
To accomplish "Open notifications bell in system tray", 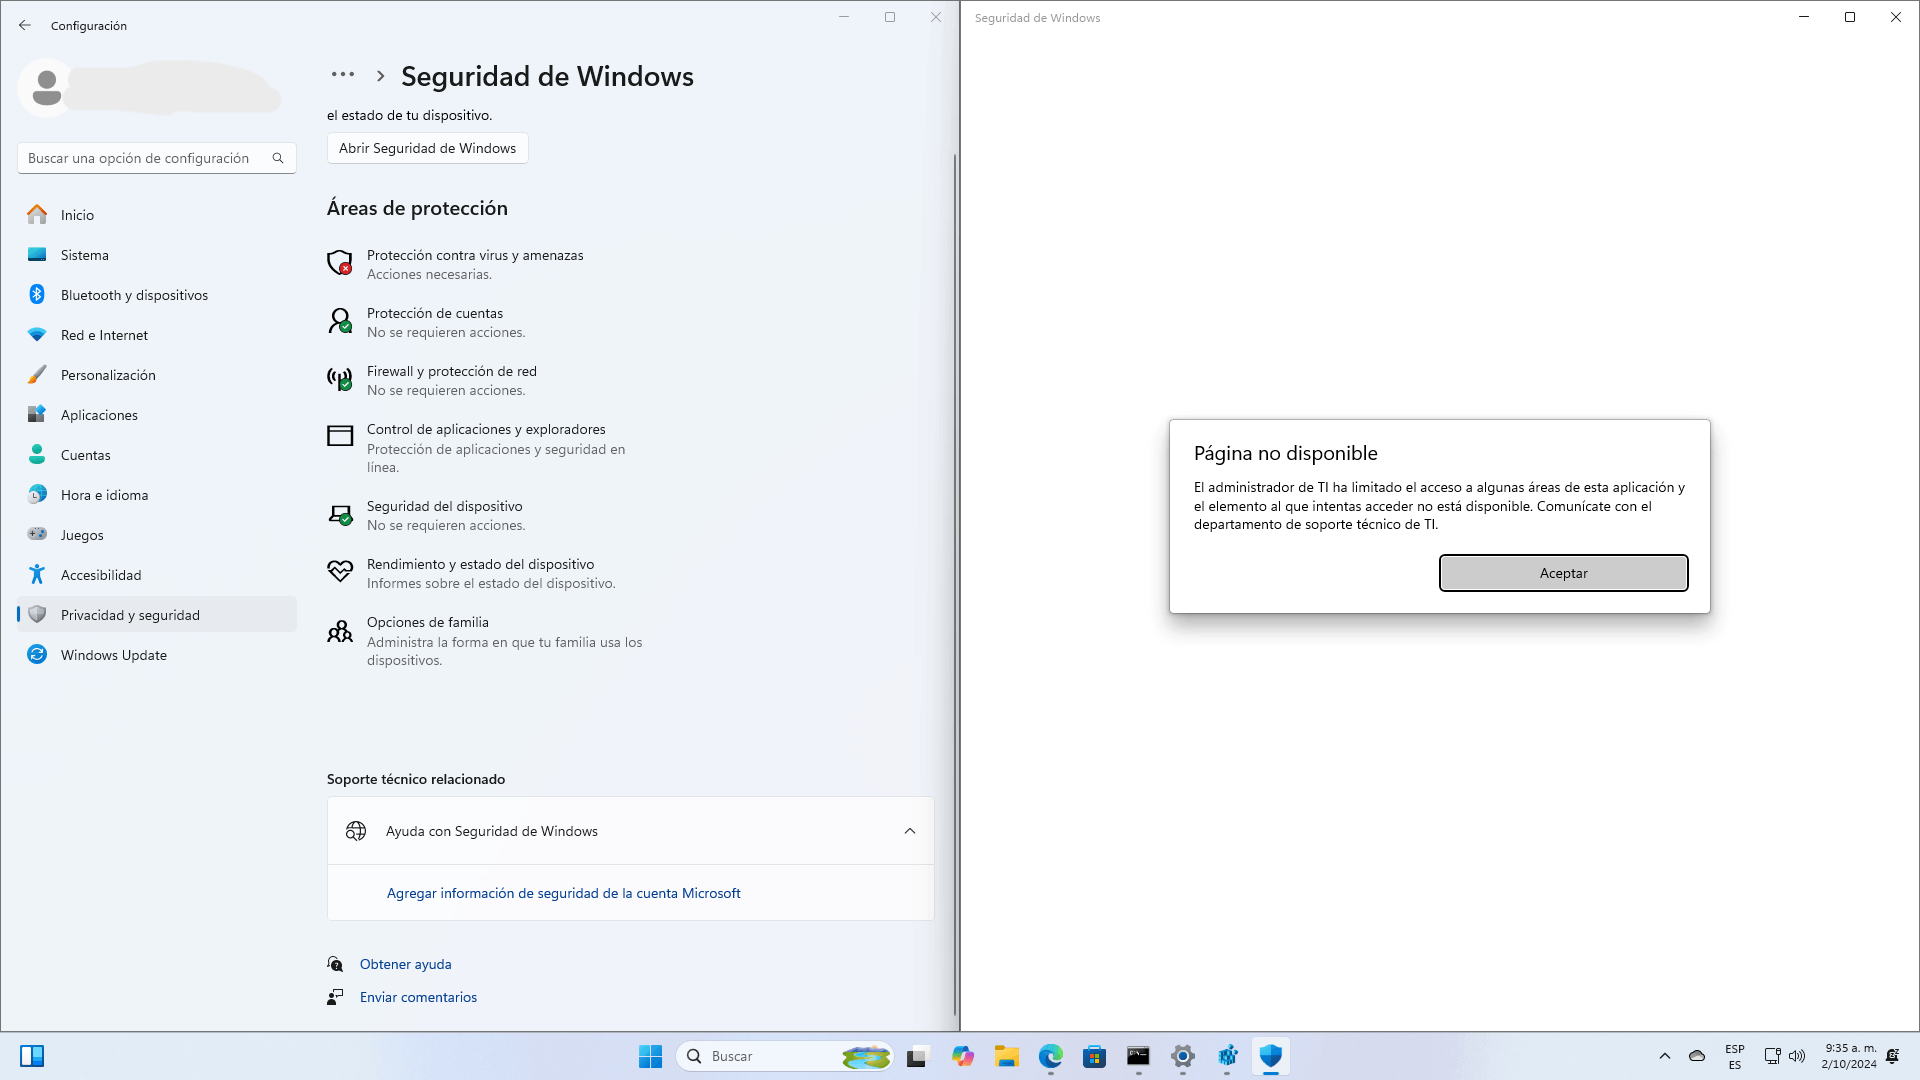I will 1893,1056.
